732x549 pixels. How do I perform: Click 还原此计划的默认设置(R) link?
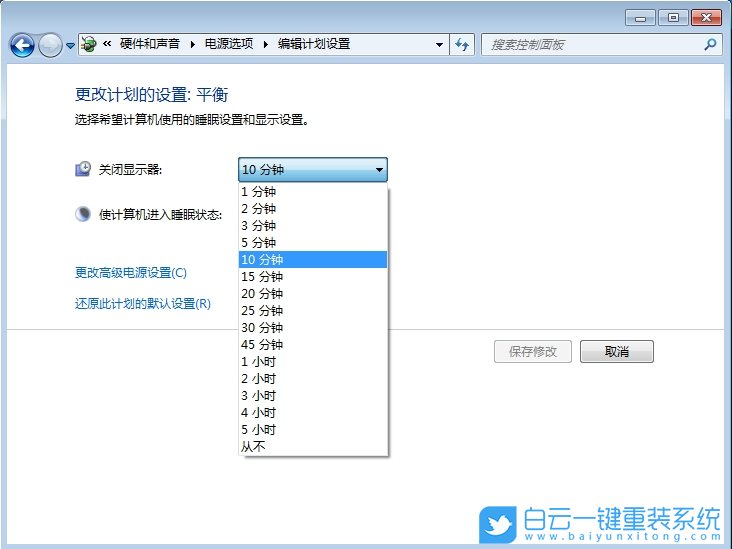point(143,304)
